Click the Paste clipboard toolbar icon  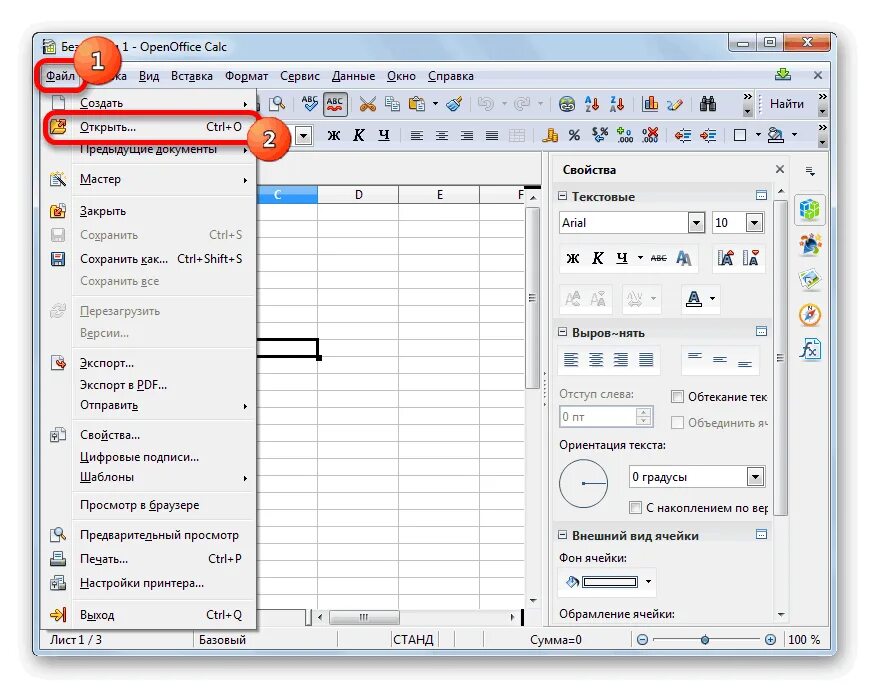pyautogui.click(x=417, y=104)
